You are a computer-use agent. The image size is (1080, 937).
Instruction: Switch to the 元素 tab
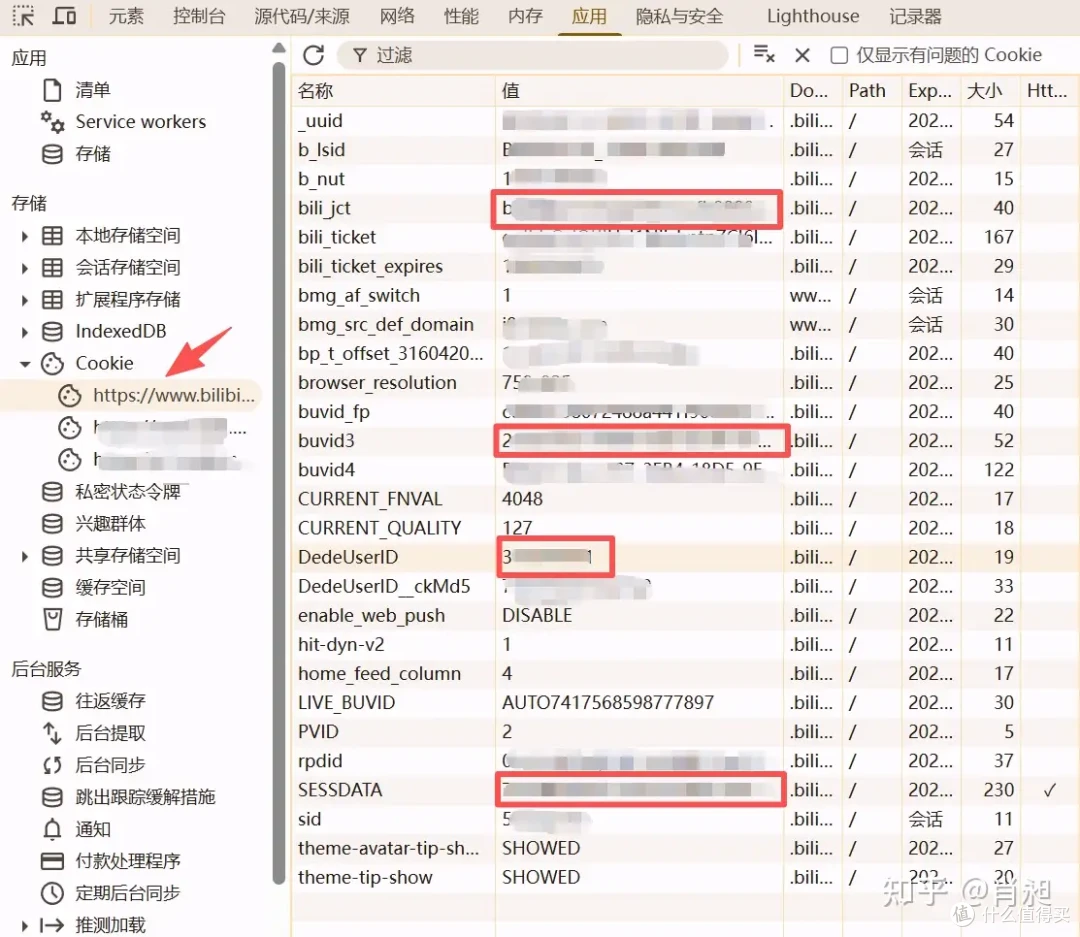126,16
